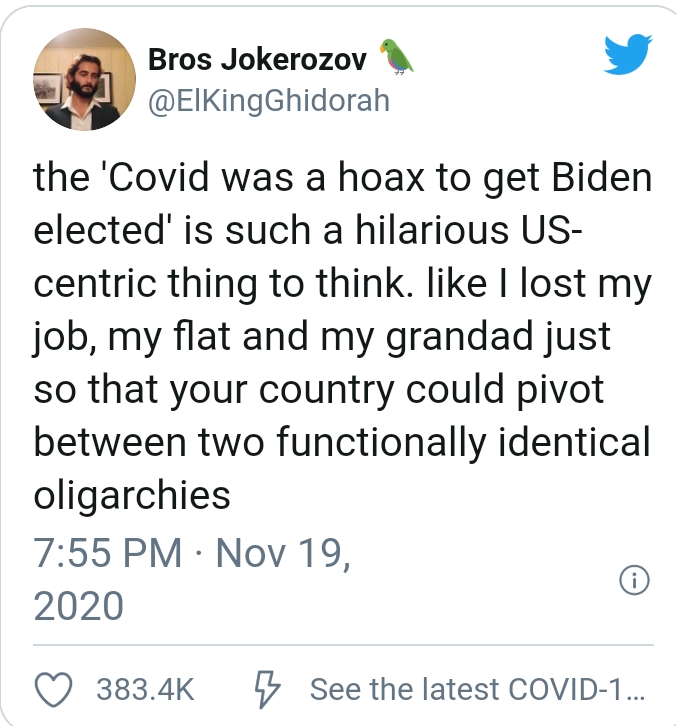Click the word 'oligarchies' in the tweet

(x=133, y=492)
